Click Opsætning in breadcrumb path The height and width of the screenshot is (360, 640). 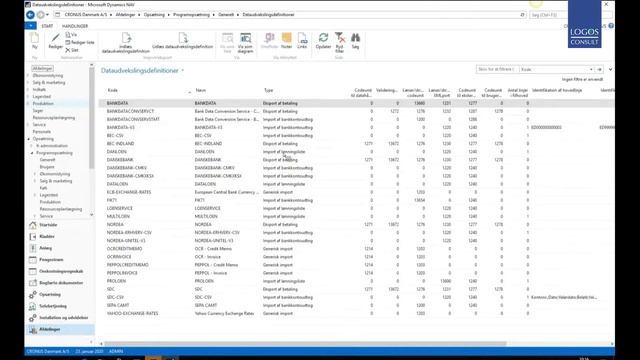(154, 15)
